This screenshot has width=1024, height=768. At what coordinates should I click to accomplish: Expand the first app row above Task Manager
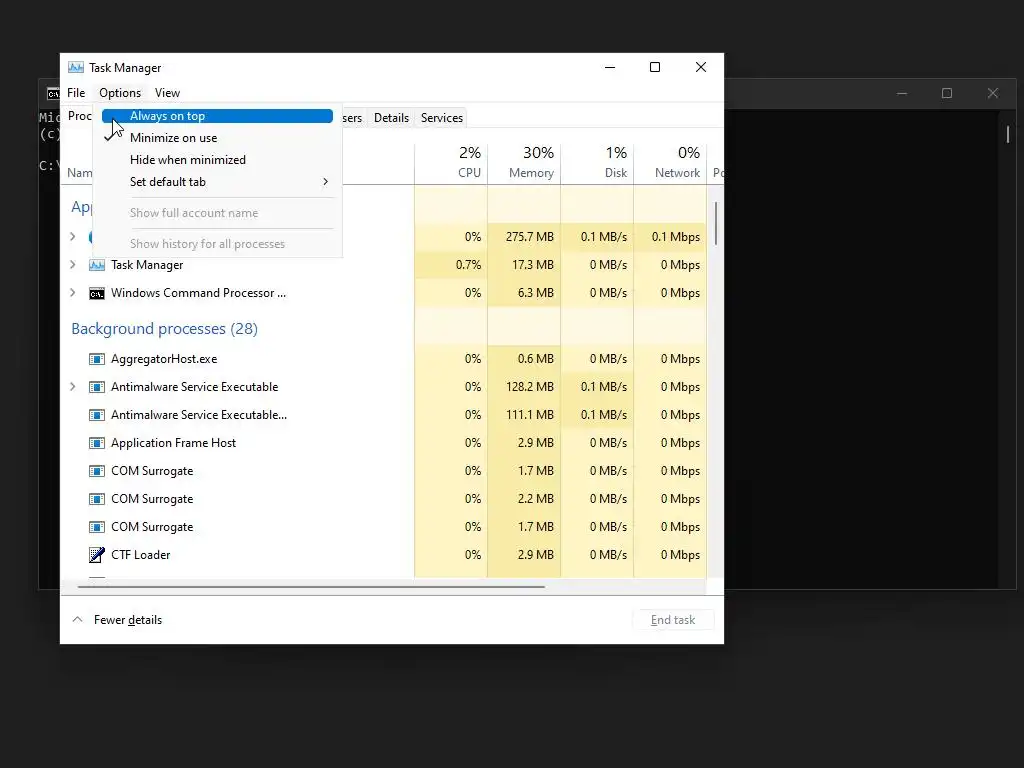pos(72,237)
